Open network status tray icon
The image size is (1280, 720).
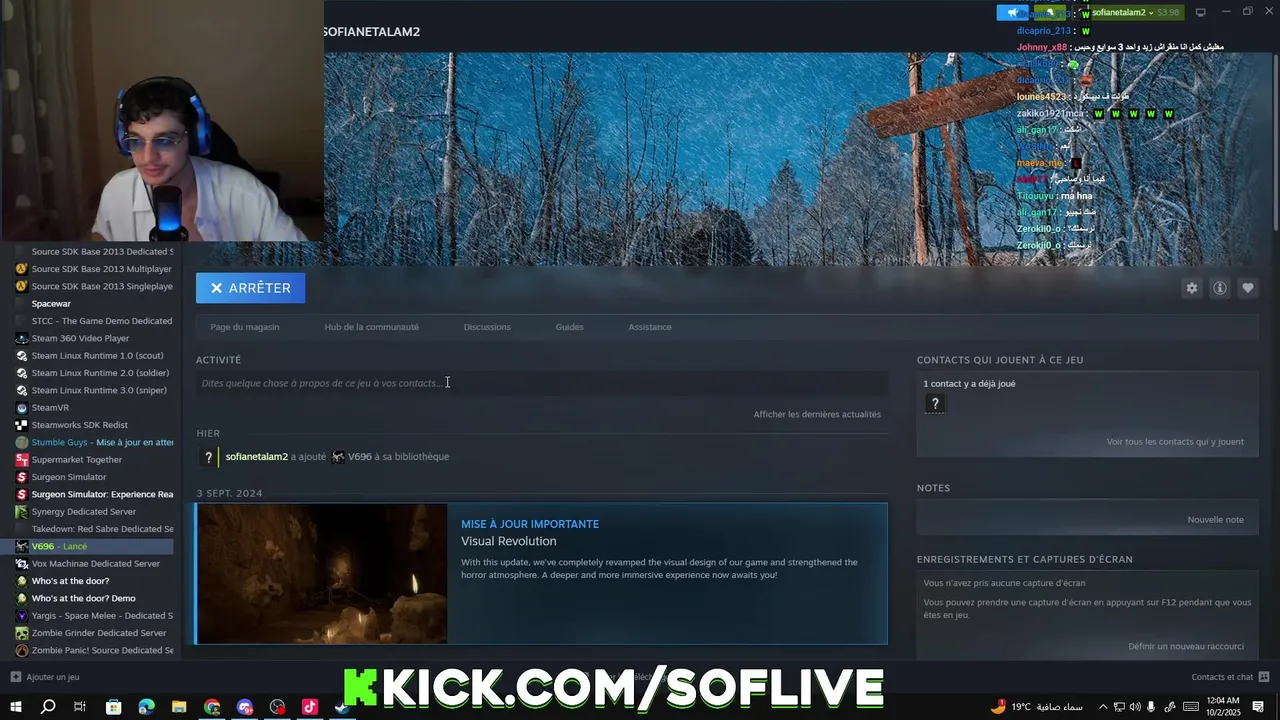[1120, 707]
